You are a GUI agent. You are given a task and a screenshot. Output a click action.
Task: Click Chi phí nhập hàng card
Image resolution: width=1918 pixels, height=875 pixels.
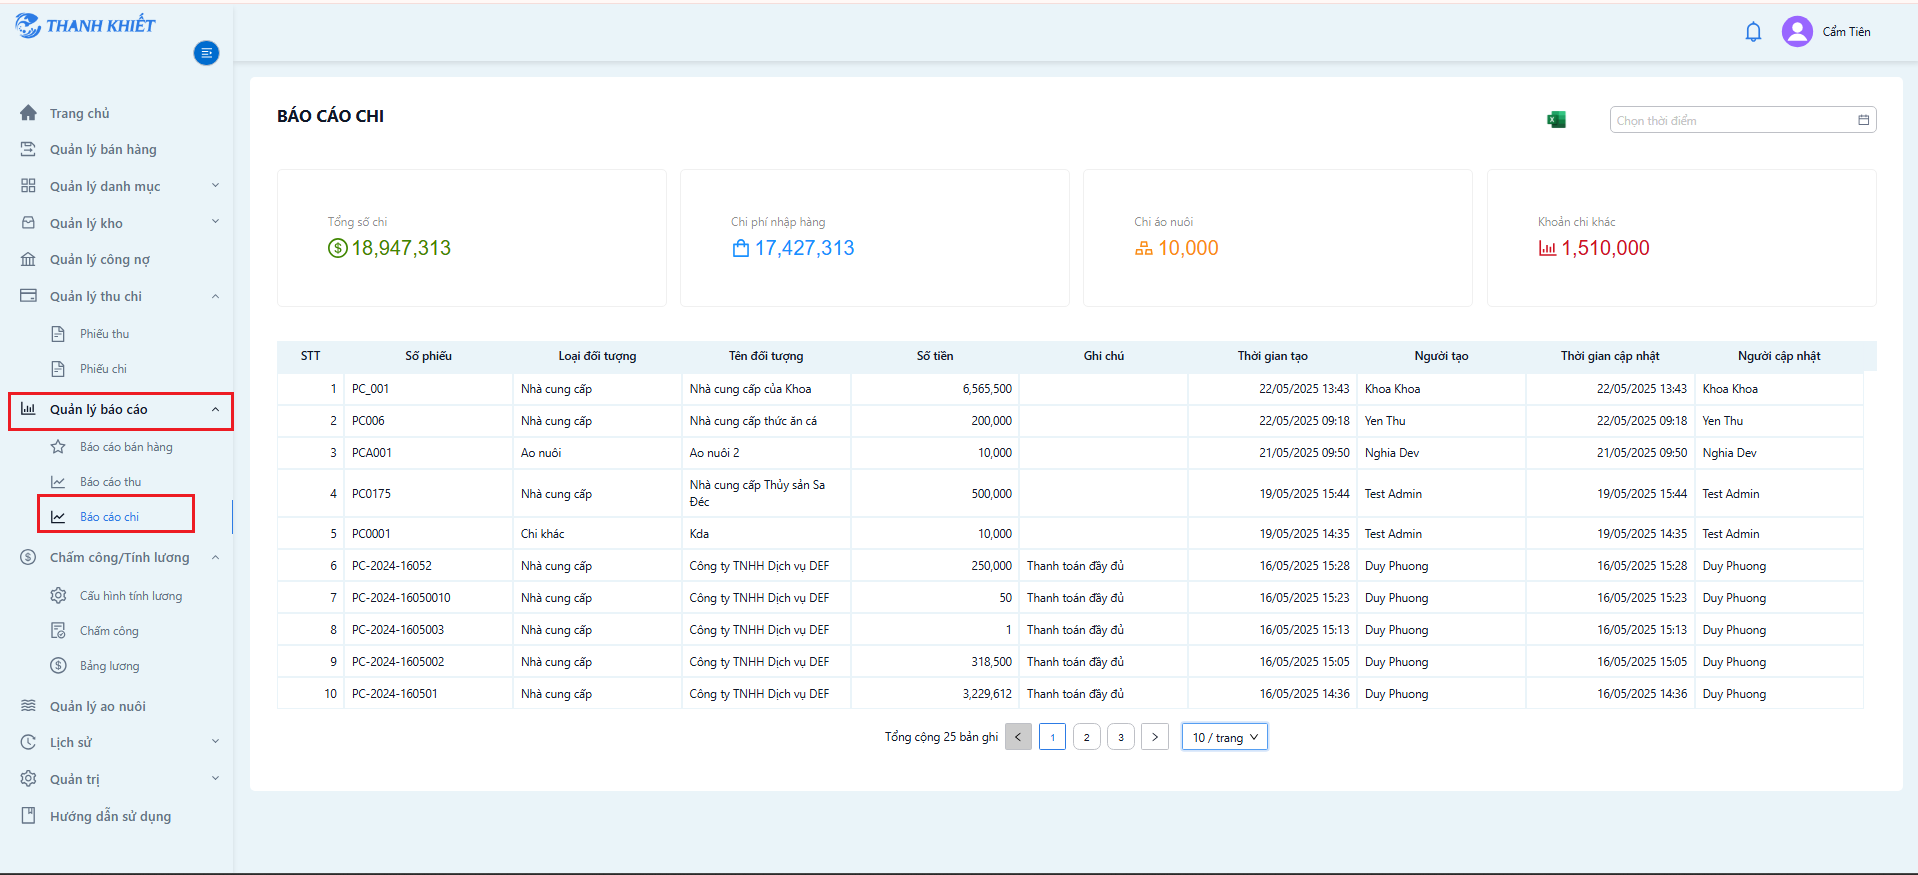(x=875, y=238)
